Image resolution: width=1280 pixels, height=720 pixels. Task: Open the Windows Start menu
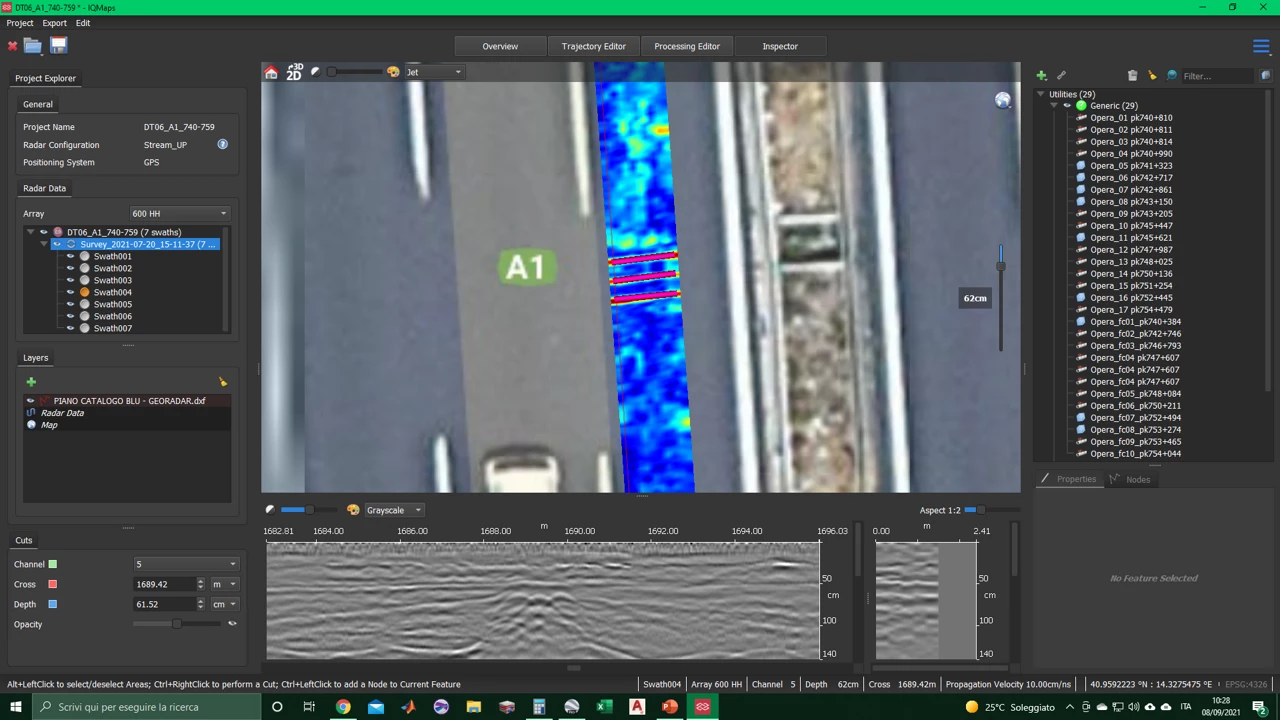16,707
